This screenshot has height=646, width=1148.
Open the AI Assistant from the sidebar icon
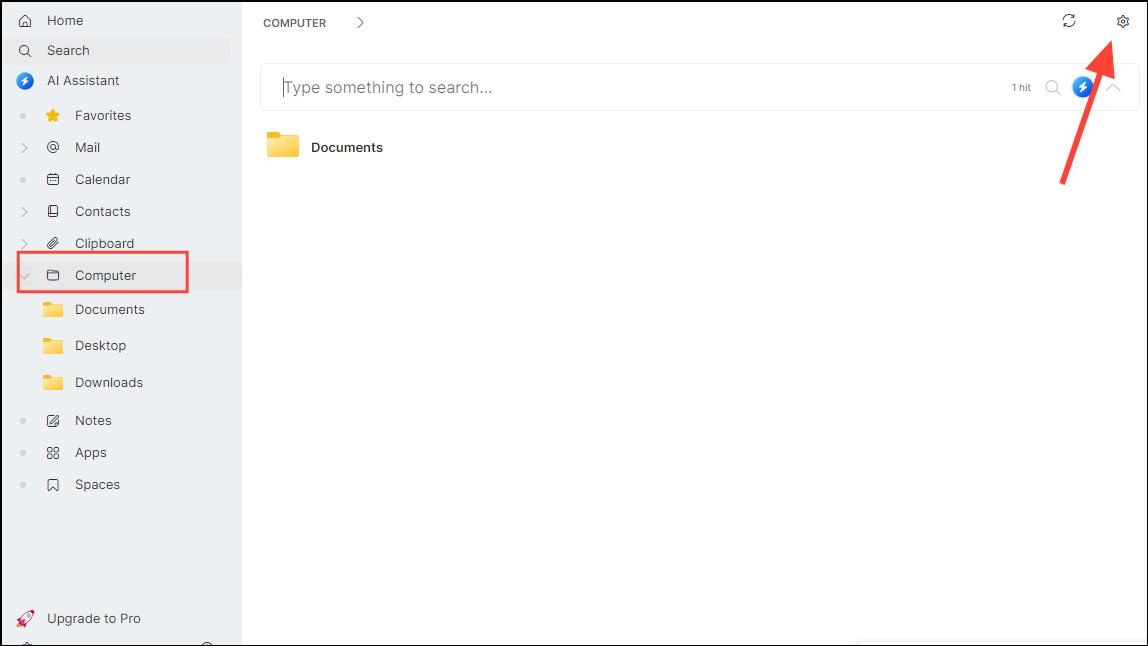click(25, 81)
